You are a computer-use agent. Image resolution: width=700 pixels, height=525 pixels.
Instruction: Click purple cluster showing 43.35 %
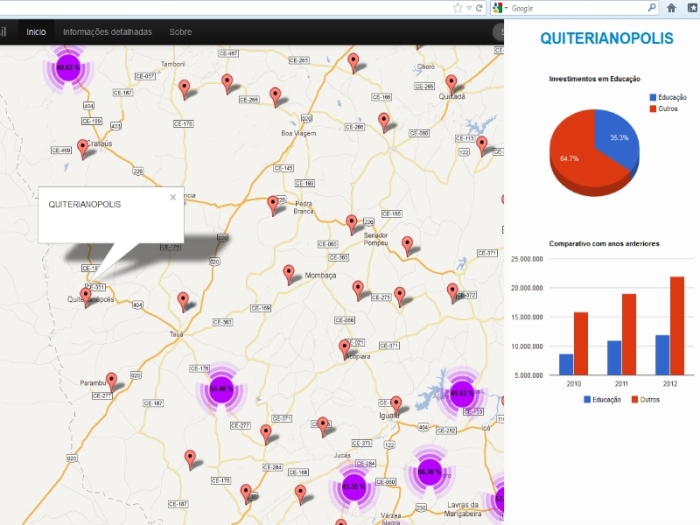(353, 487)
